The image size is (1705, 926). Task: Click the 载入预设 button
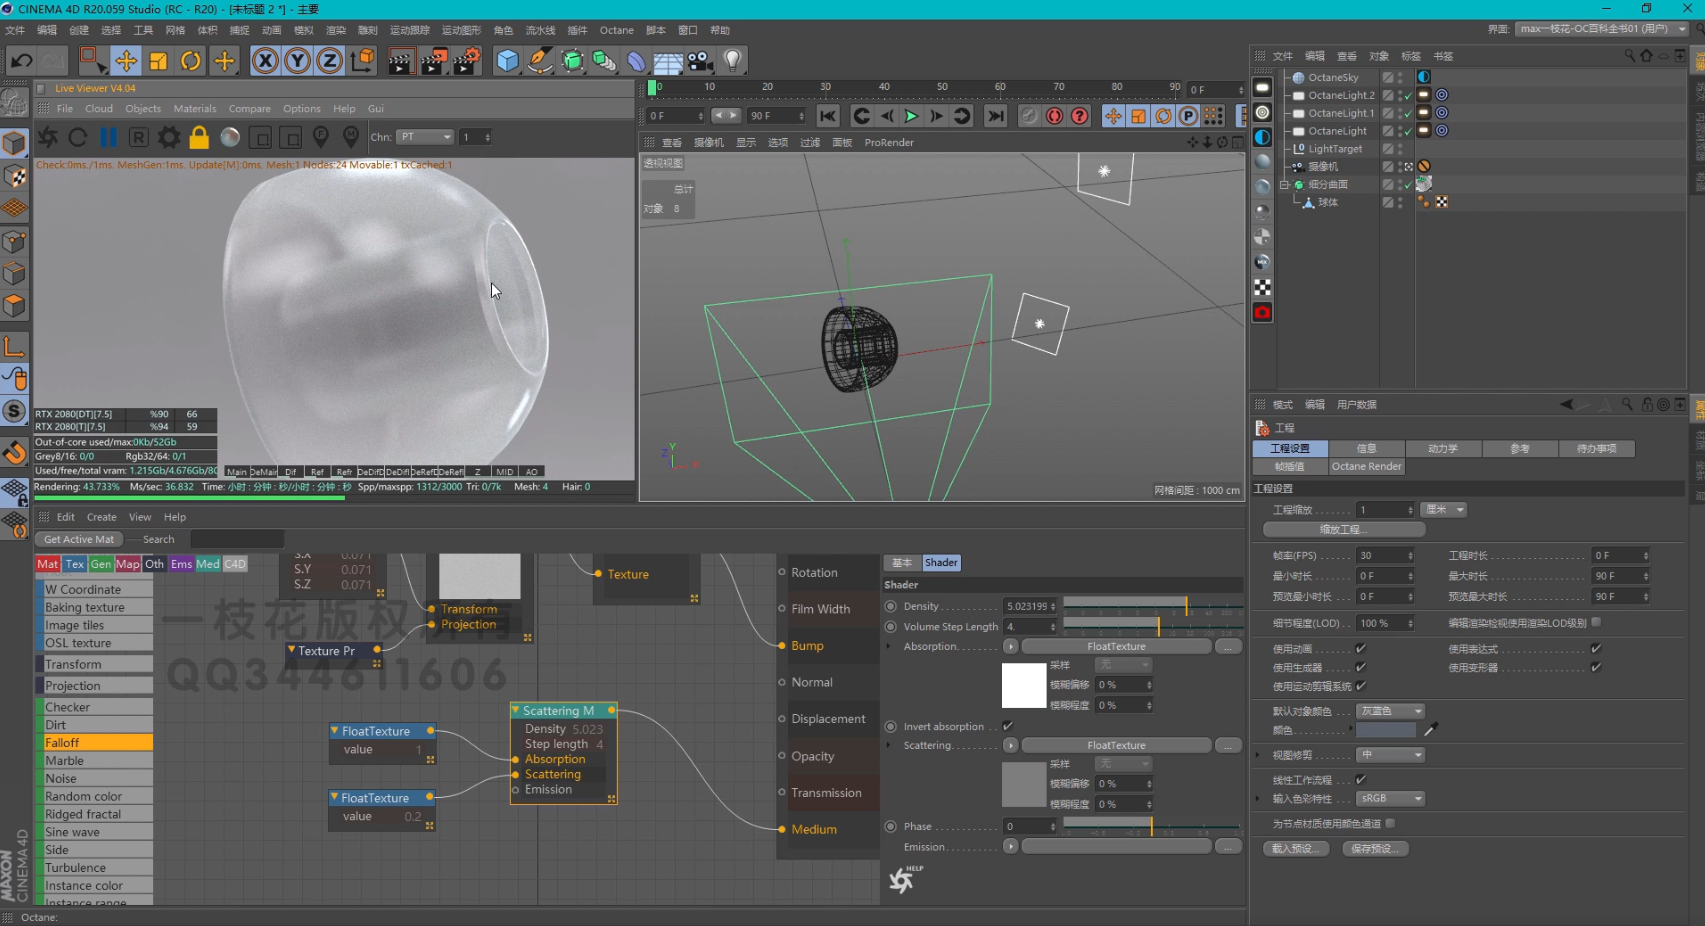1296,849
